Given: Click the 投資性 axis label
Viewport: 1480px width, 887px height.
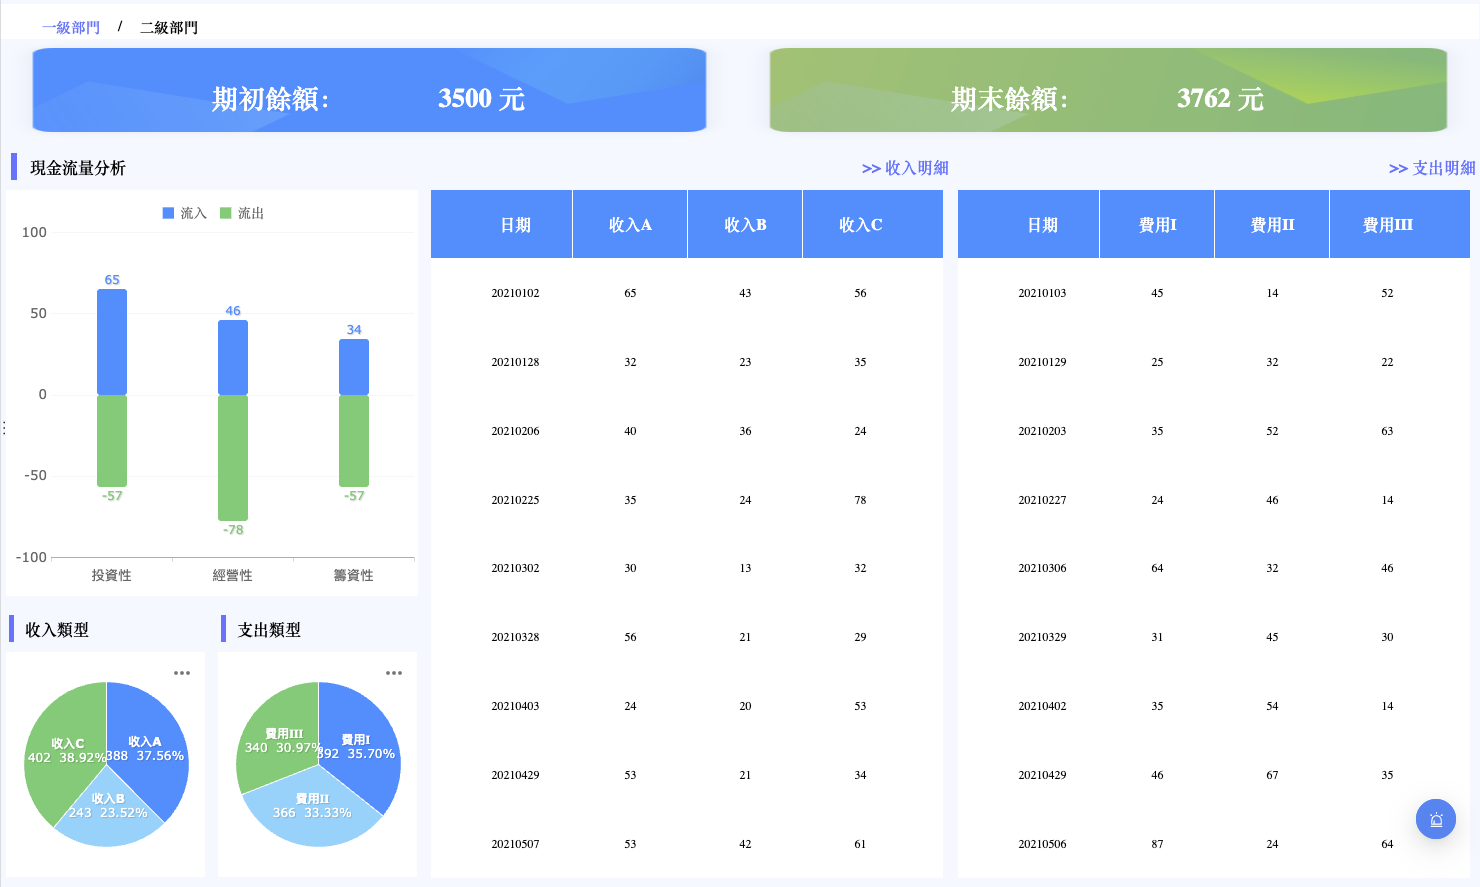Looking at the screenshot, I should 111,575.
